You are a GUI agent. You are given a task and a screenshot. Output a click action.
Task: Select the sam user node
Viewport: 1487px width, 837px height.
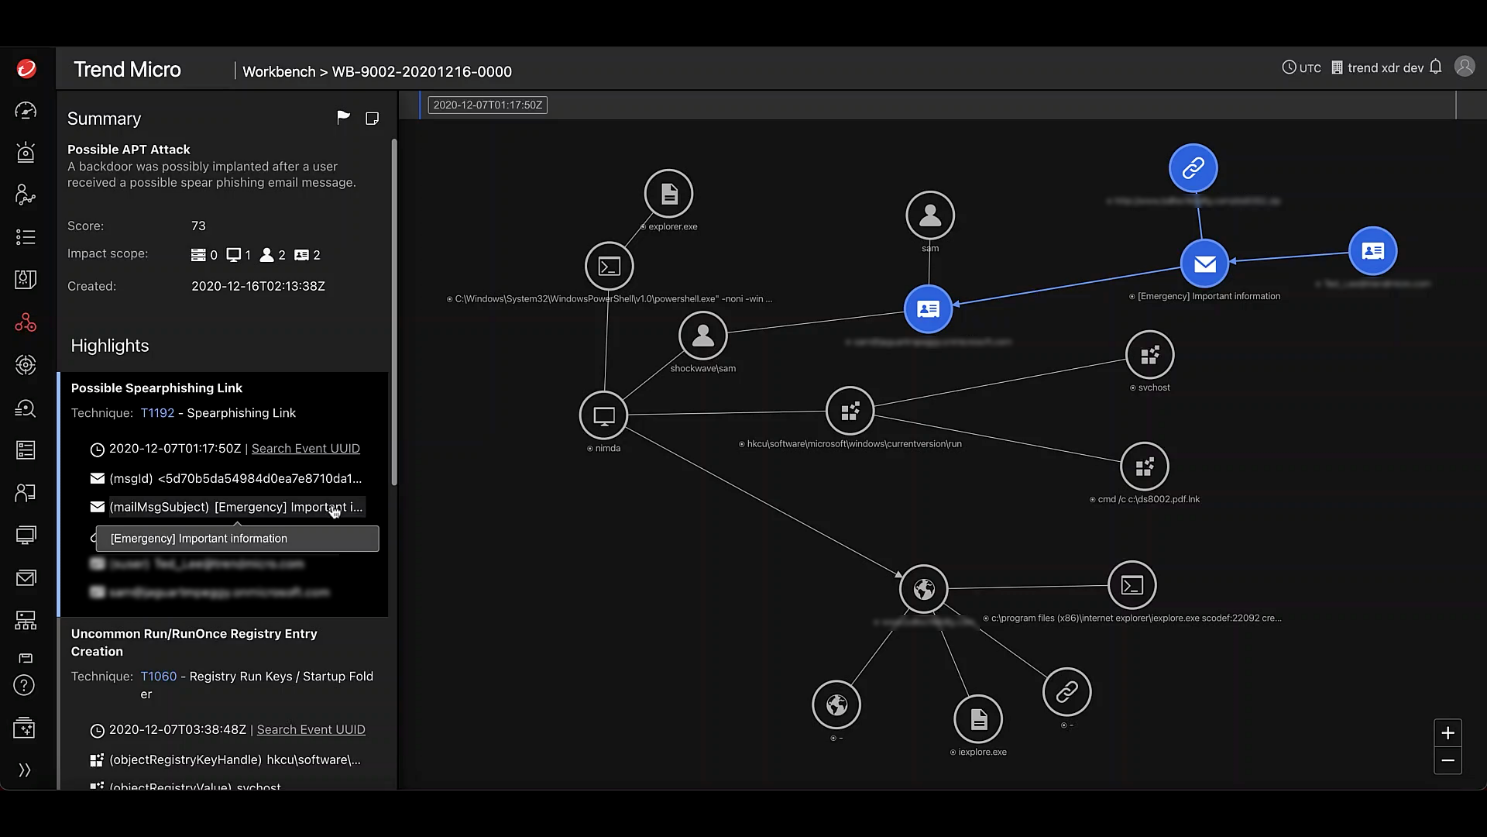[930, 215]
